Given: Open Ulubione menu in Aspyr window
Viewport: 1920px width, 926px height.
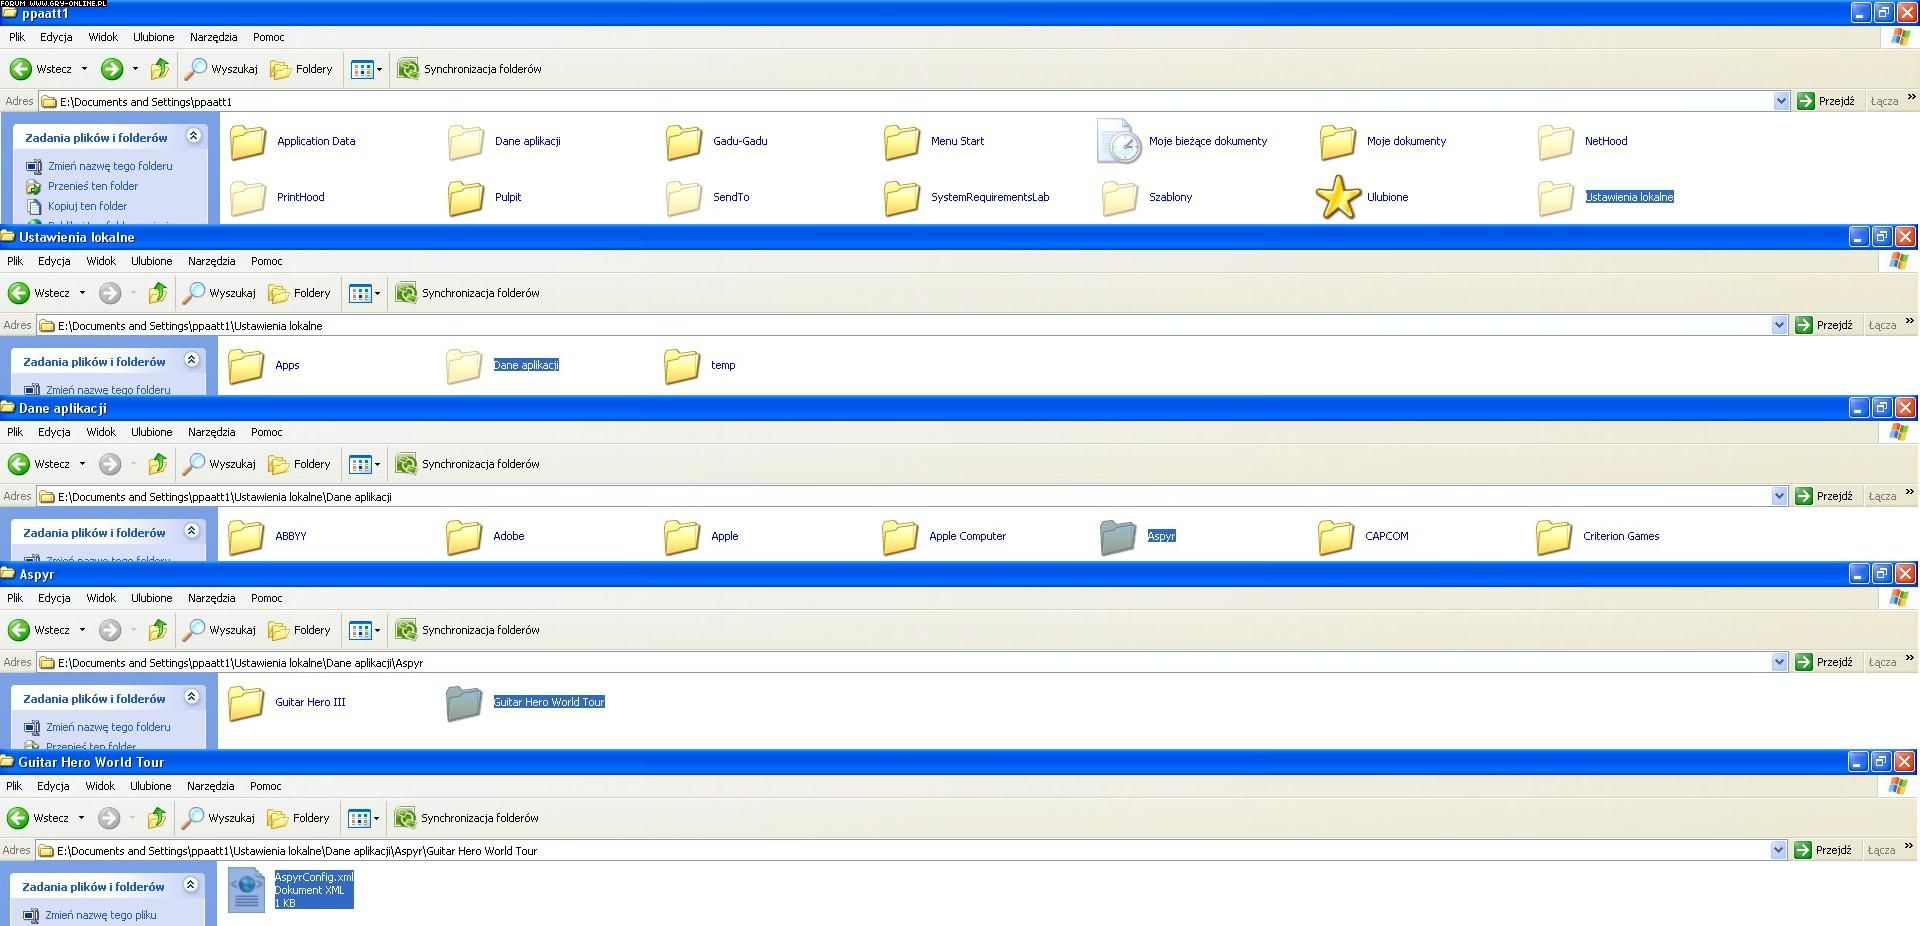Looking at the screenshot, I should (152, 598).
